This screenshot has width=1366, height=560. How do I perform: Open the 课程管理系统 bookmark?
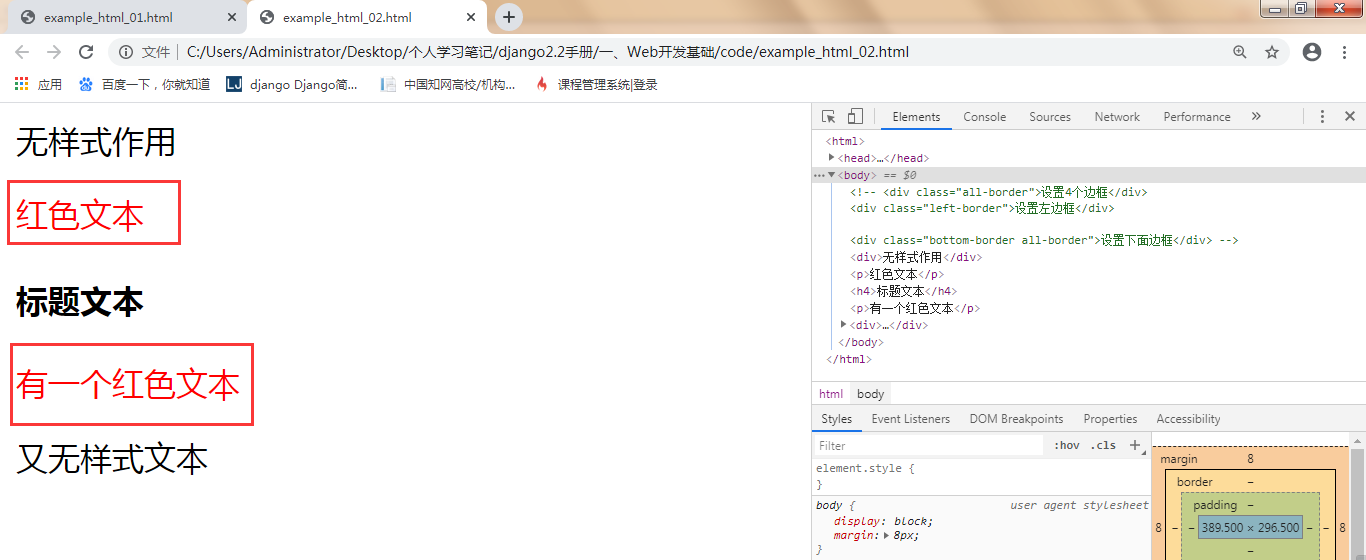597,85
